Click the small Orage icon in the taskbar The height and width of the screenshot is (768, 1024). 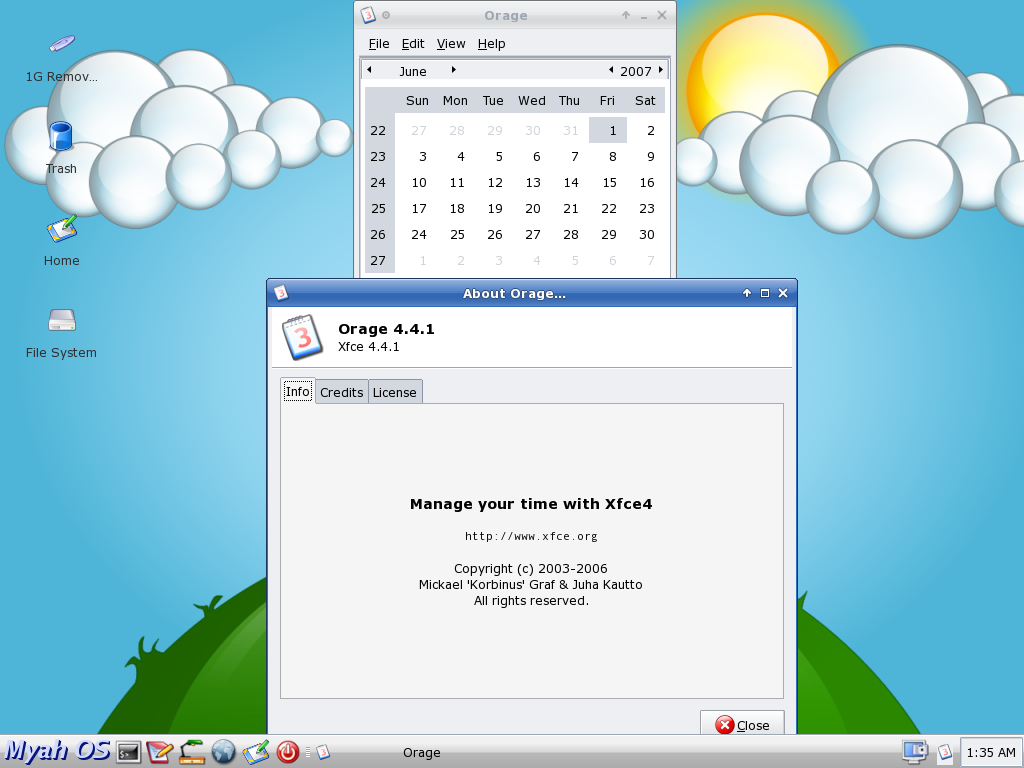[x=323, y=752]
